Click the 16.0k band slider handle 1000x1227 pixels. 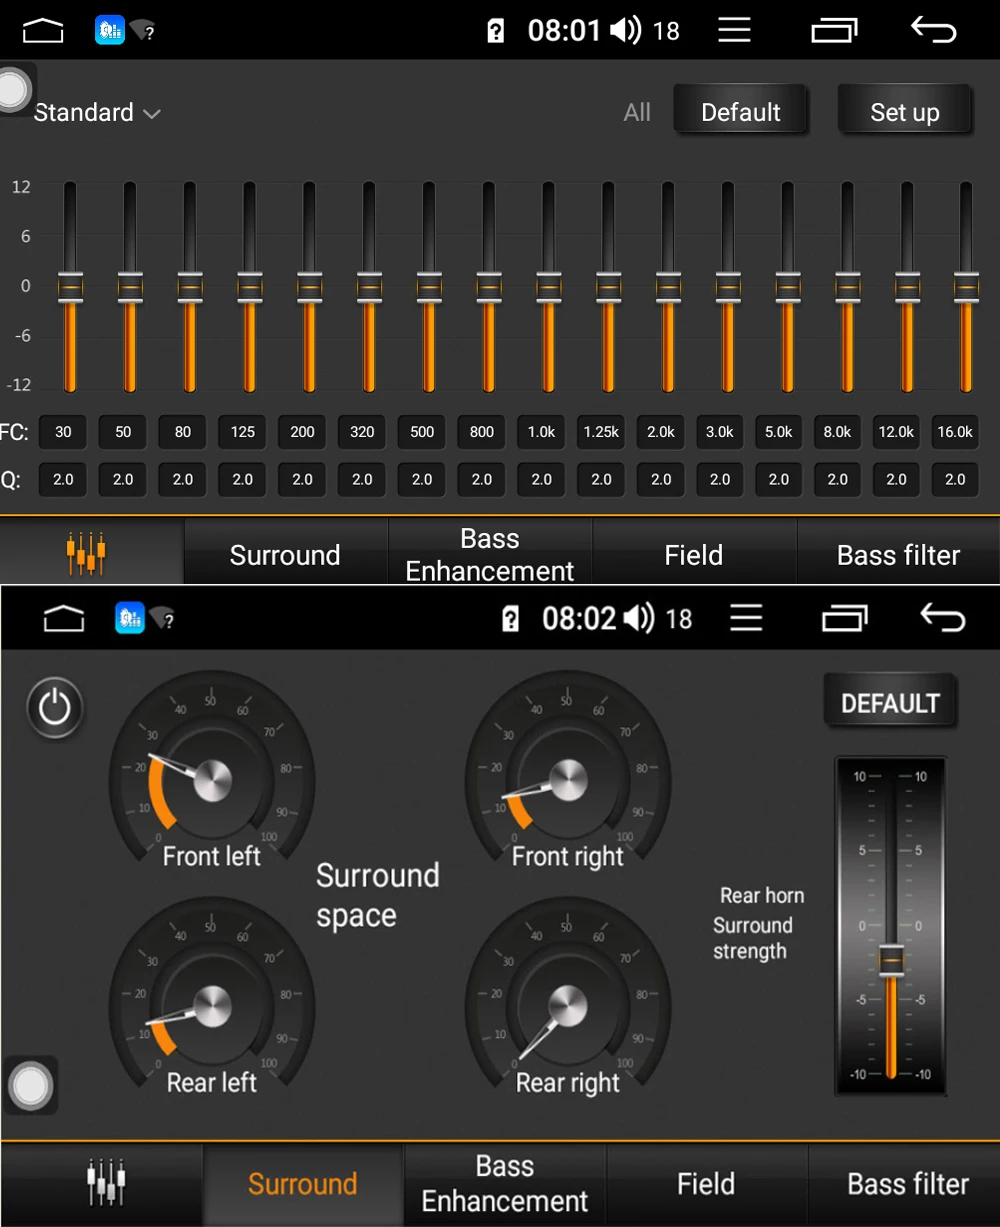pyautogui.click(x=966, y=288)
